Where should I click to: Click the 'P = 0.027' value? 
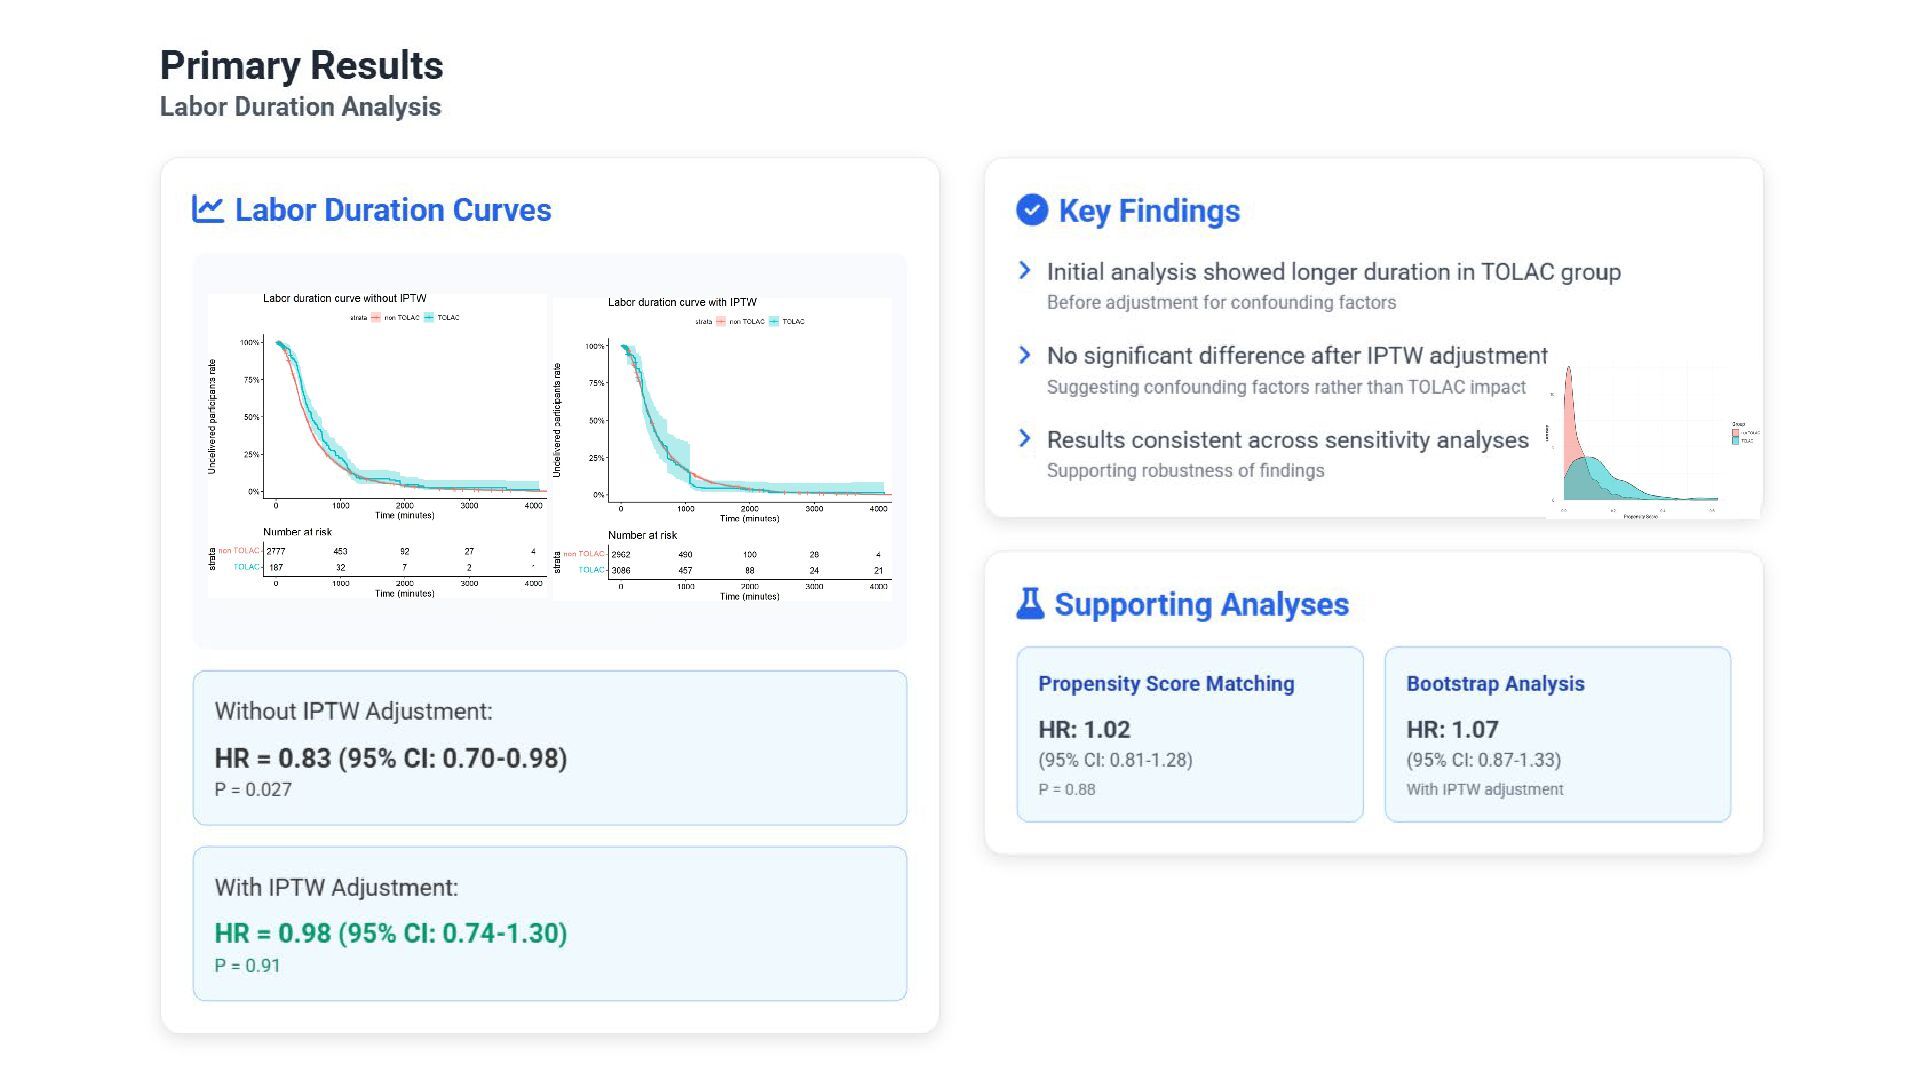[253, 790]
